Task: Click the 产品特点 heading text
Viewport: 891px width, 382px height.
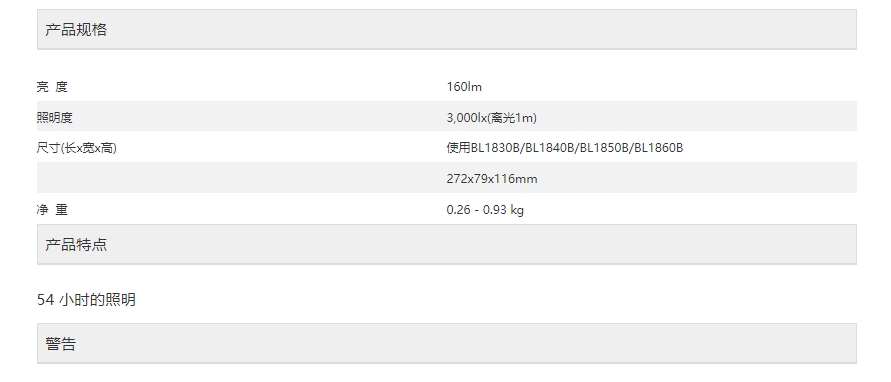Action: 76,244
